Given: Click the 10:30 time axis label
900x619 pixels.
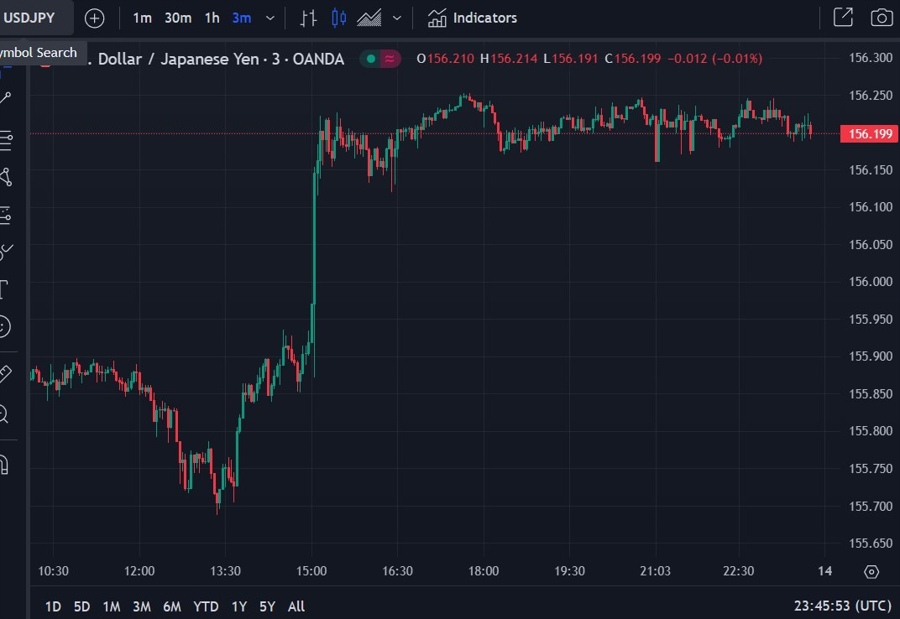Looking at the screenshot, I should [53, 571].
